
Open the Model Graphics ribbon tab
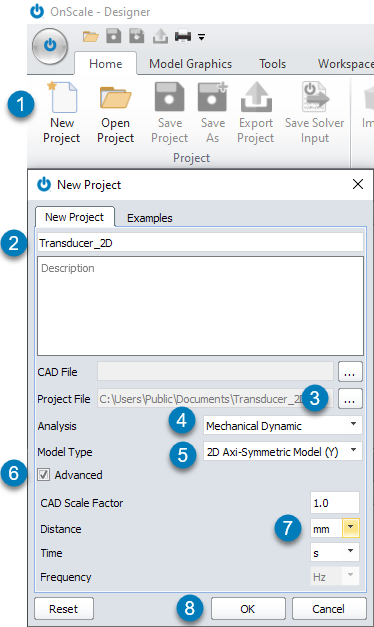(190, 64)
